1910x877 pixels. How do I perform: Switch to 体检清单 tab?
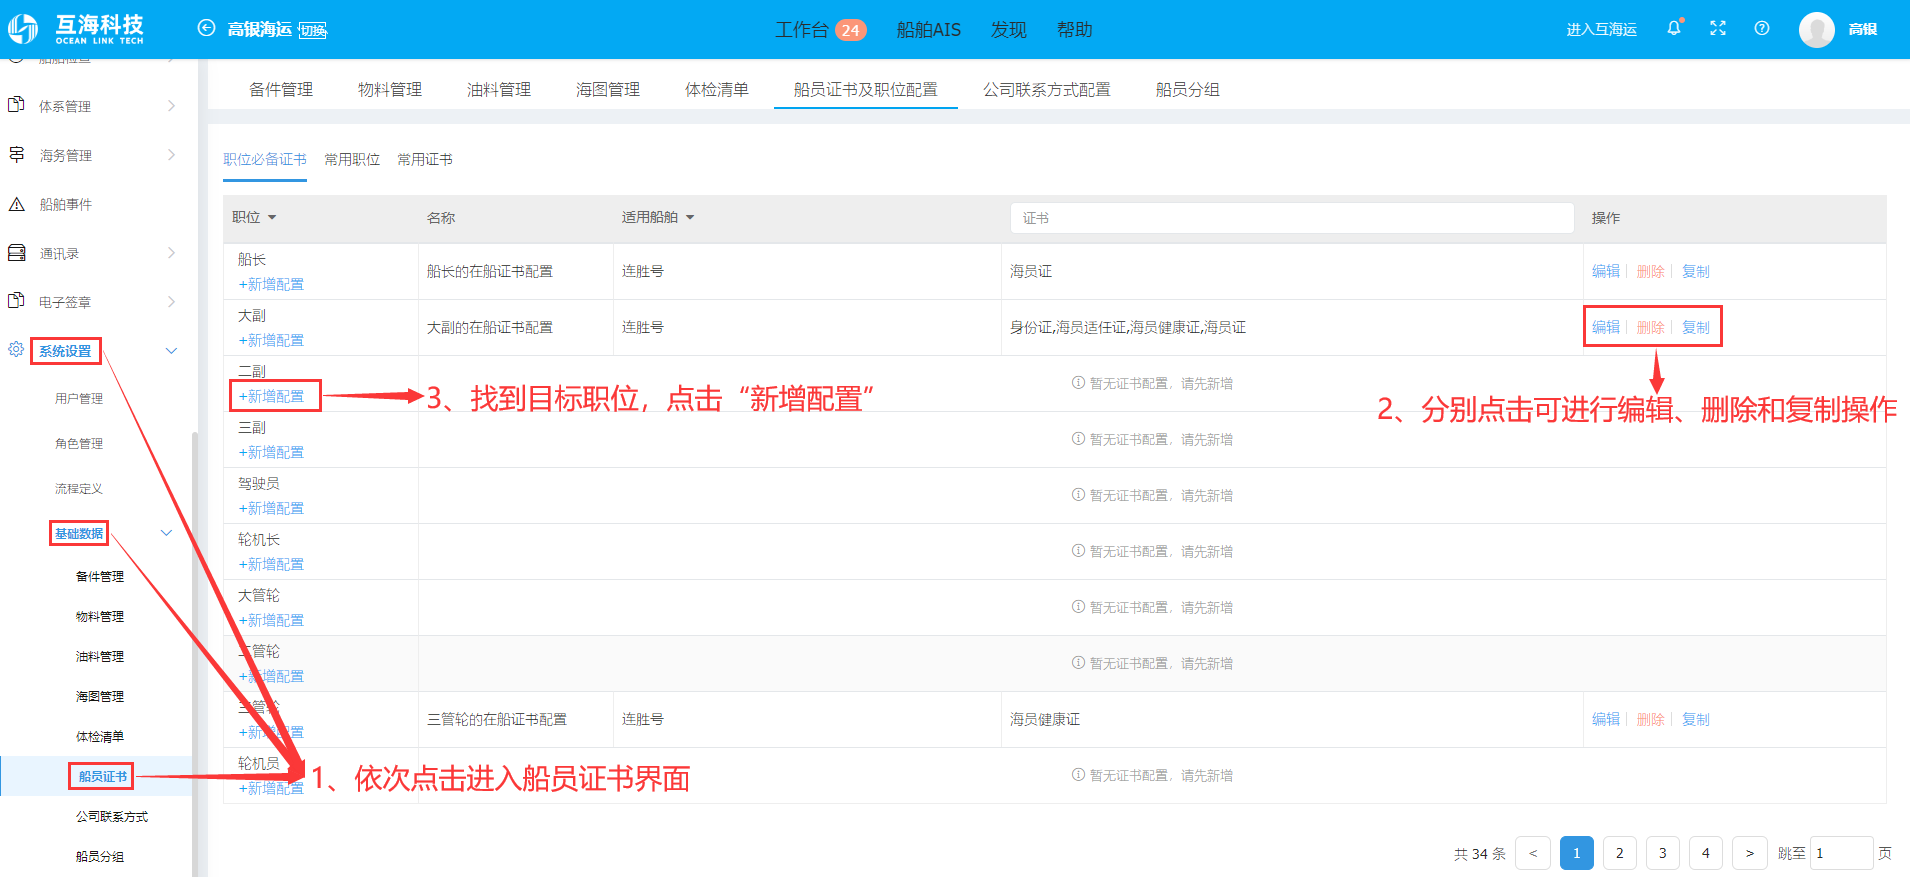pyautogui.click(x=717, y=89)
